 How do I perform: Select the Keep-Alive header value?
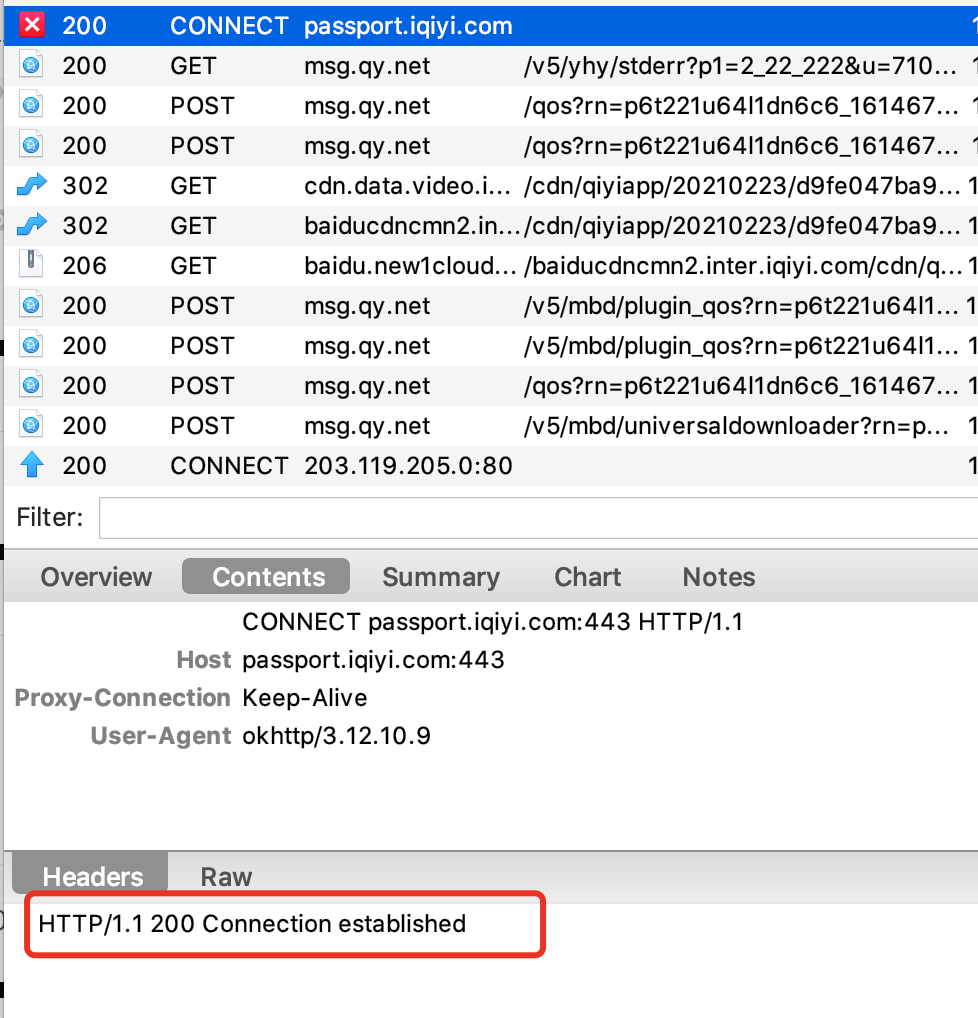pyautogui.click(x=305, y=697)
